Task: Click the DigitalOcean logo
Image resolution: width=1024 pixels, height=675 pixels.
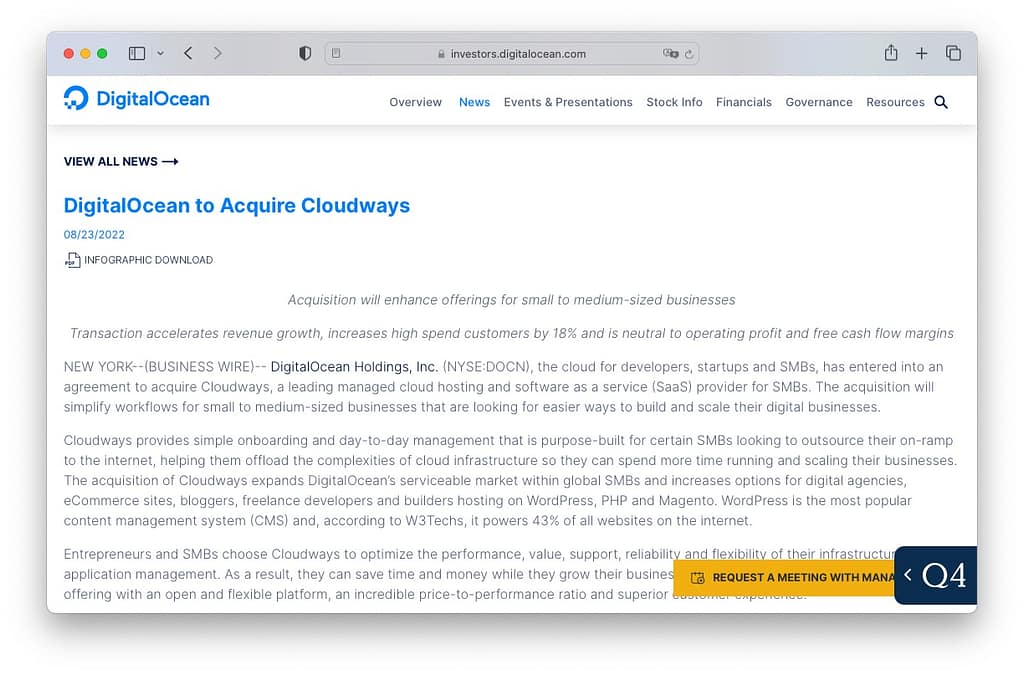Action: click(x=136, y=99)
